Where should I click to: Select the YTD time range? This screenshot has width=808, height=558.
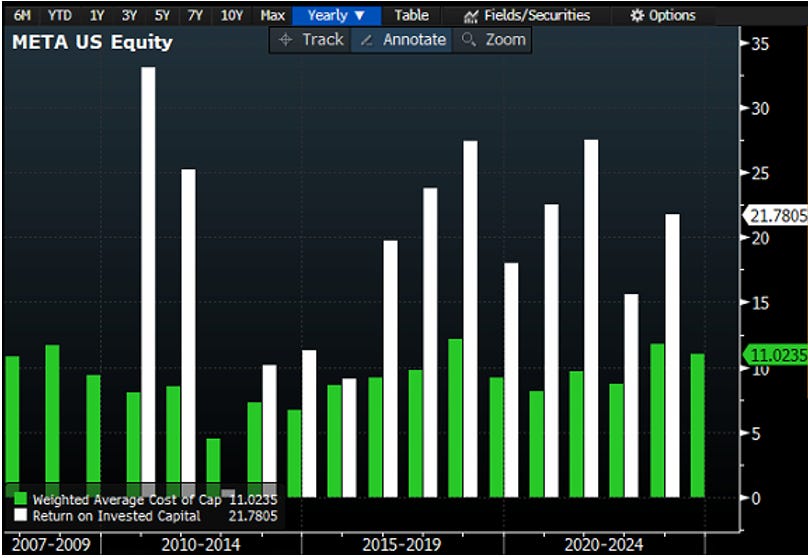tap(59, 15)
